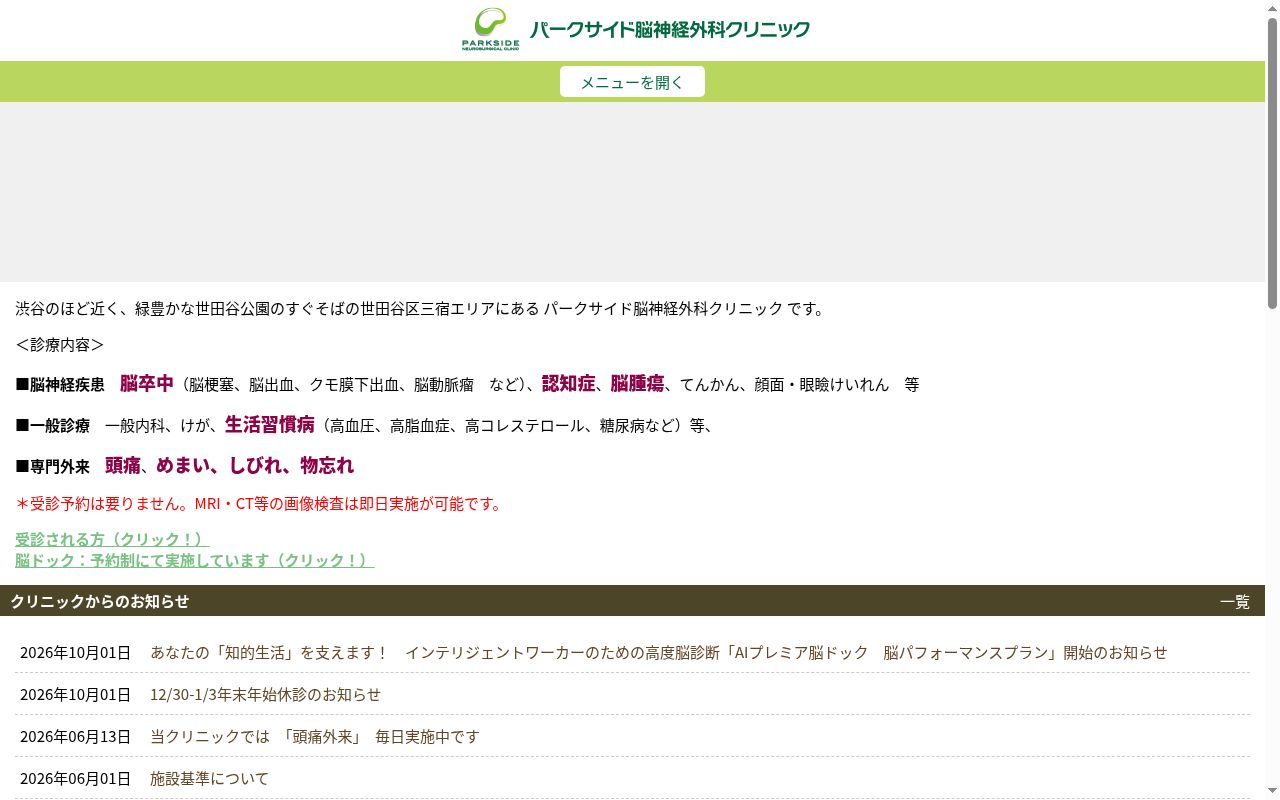Open the 受診される方（クリック！） link
The width and height of the screenshot is (1280, 800).
[x=112, y=539]
